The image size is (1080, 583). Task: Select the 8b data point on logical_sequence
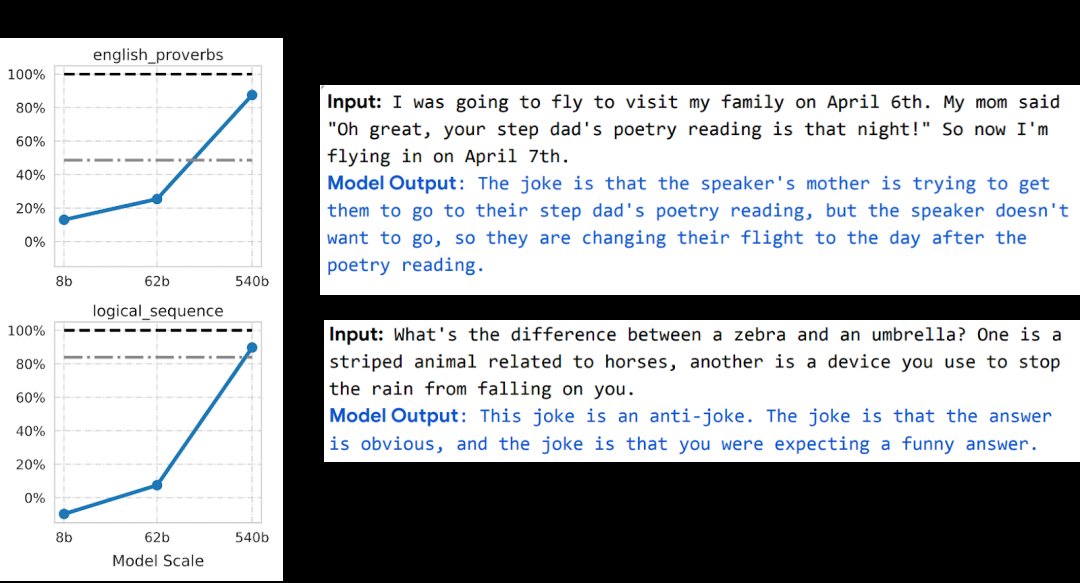(64, 514)
